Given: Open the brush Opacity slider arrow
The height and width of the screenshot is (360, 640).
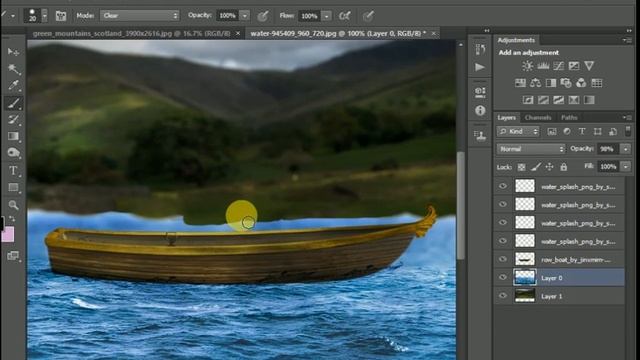Looking at the screenshot, I should (x=244, y=16).
